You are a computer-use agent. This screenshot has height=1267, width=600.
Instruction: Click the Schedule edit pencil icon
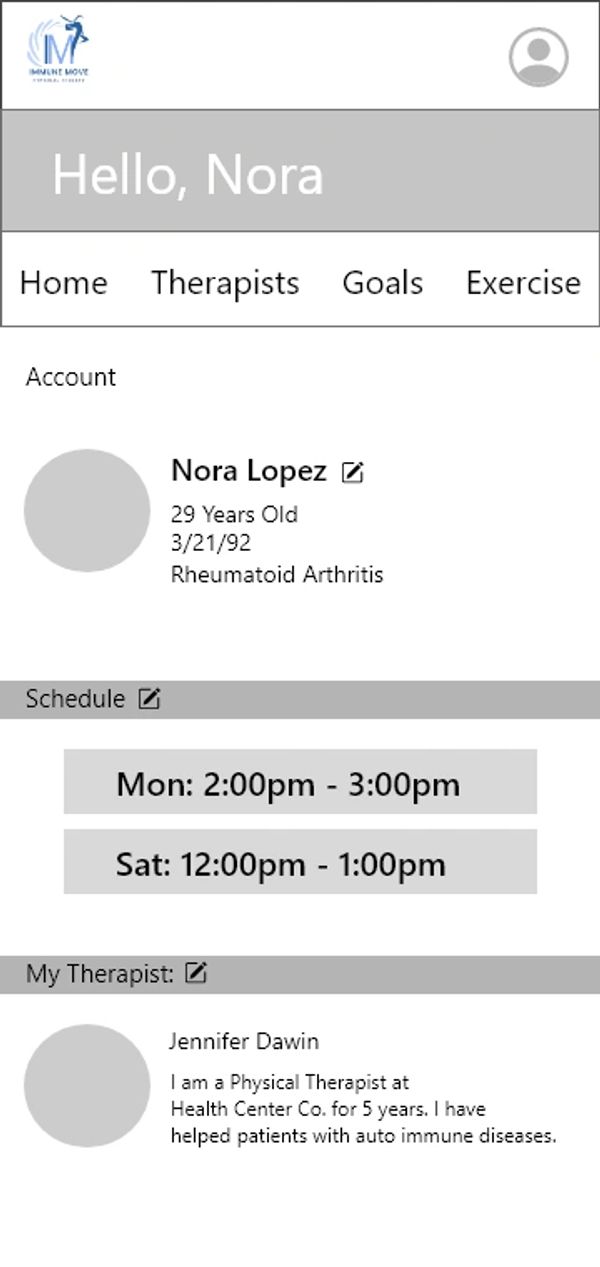pyautogui.click(x=149, y=699)
